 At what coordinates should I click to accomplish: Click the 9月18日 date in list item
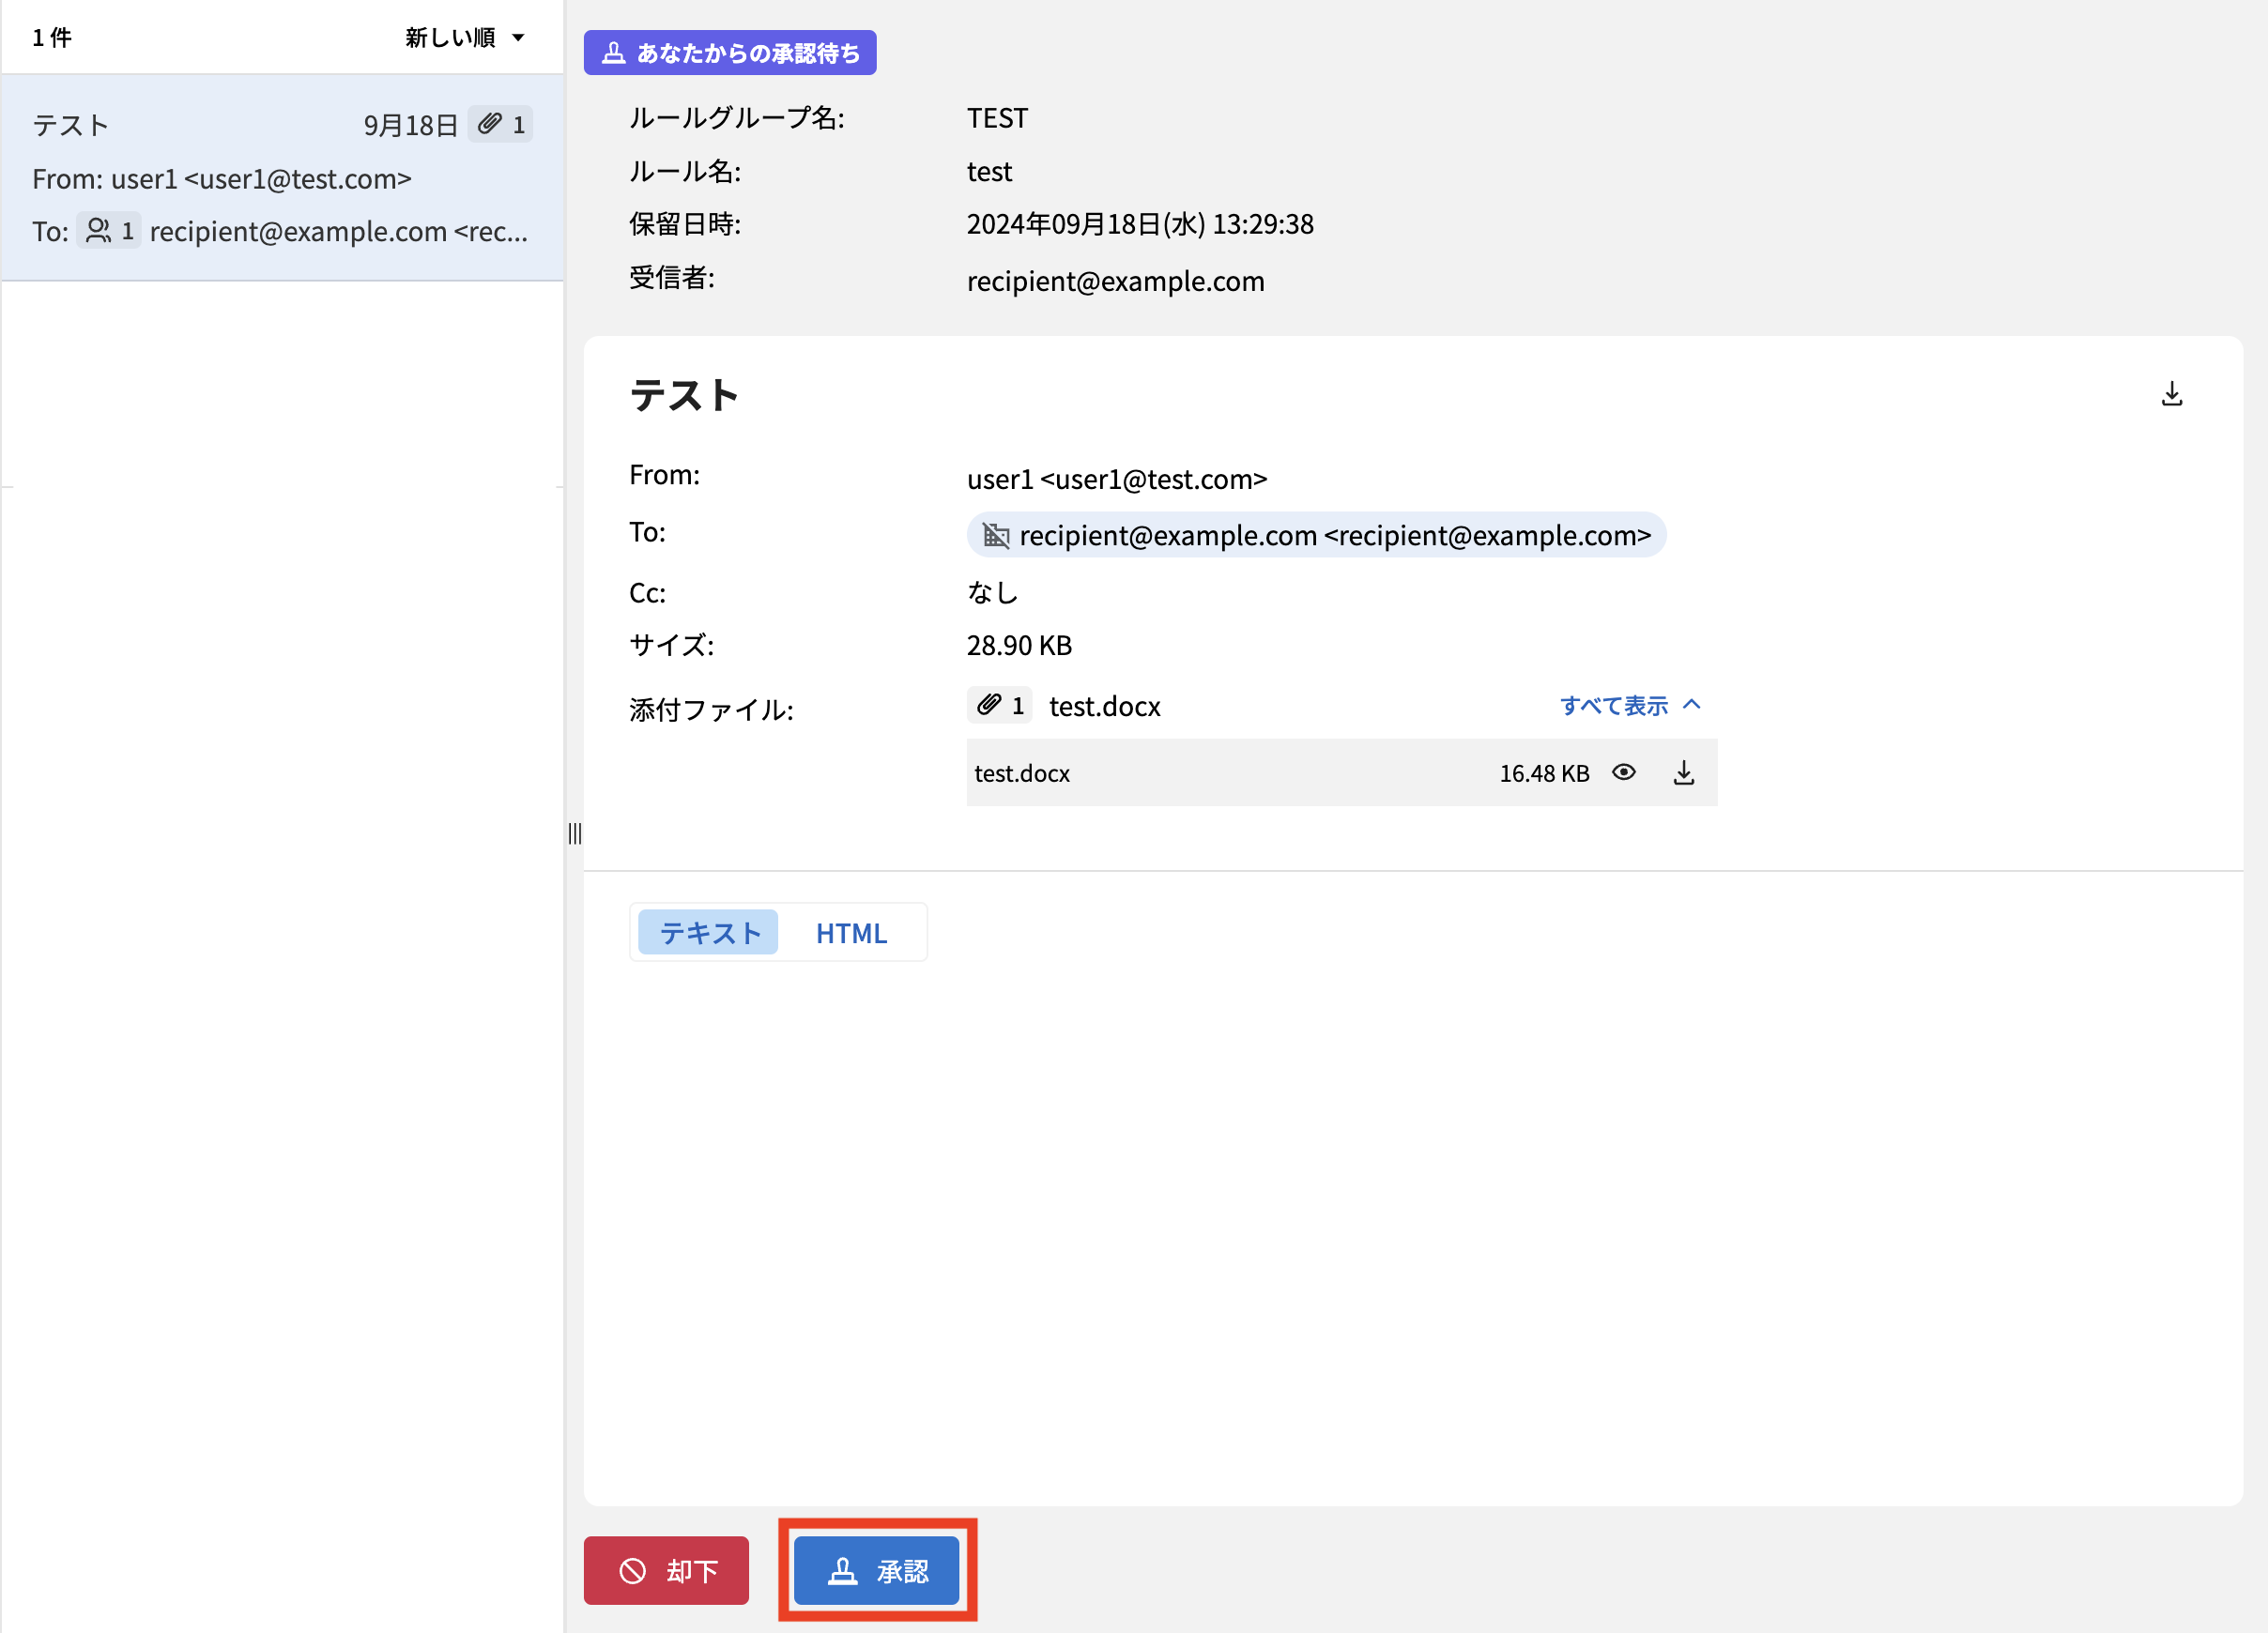coord(410,125)
